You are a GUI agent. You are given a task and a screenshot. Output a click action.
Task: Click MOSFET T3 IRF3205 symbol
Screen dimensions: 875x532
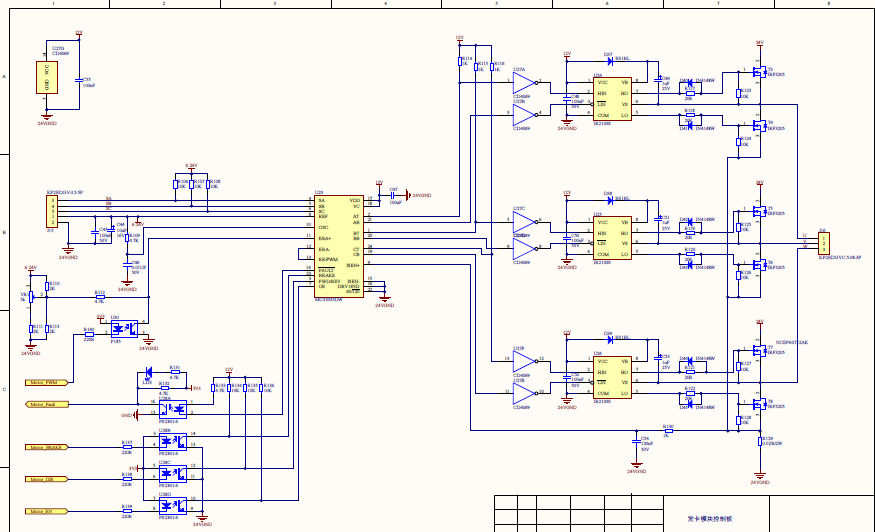coord(758,71)
